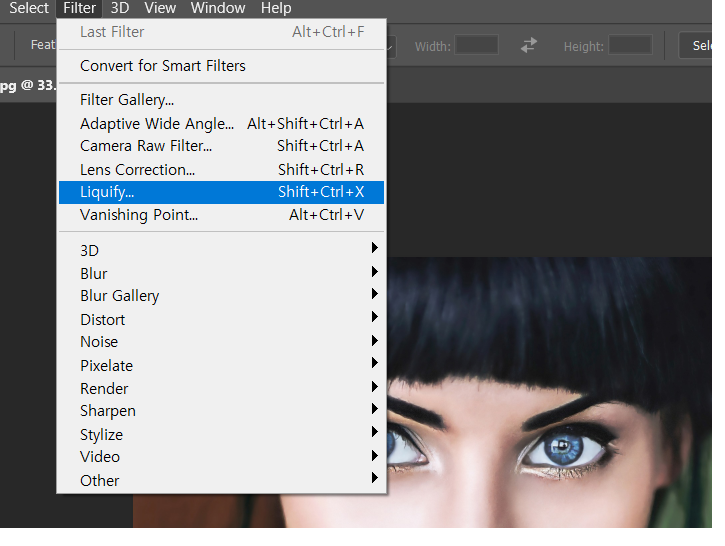Expand the Noise submenu
The image size is (725, 546).
point(221,342)
